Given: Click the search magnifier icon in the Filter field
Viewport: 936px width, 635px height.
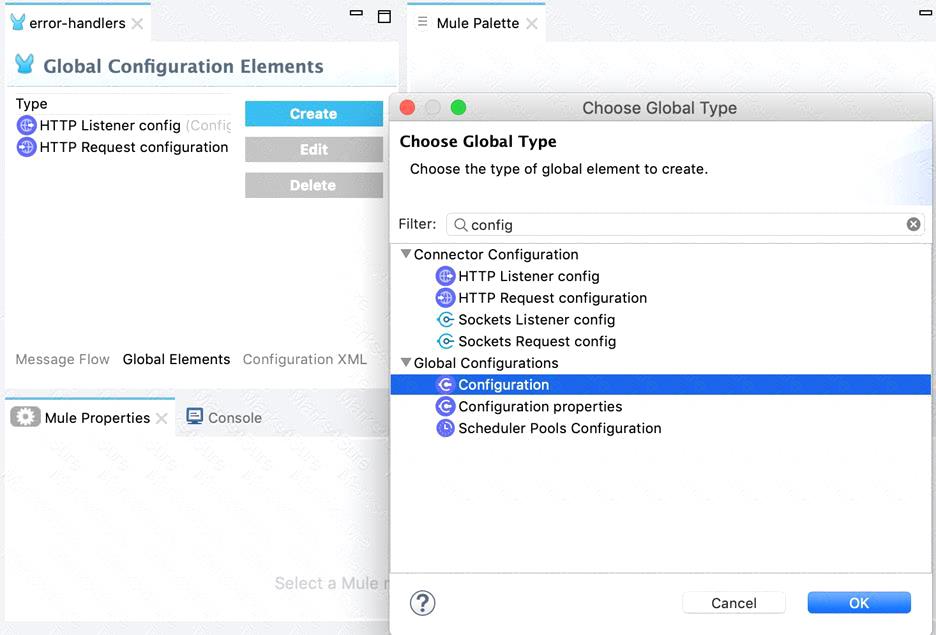Looking at the screenshot, I should [x=460, y=225].
